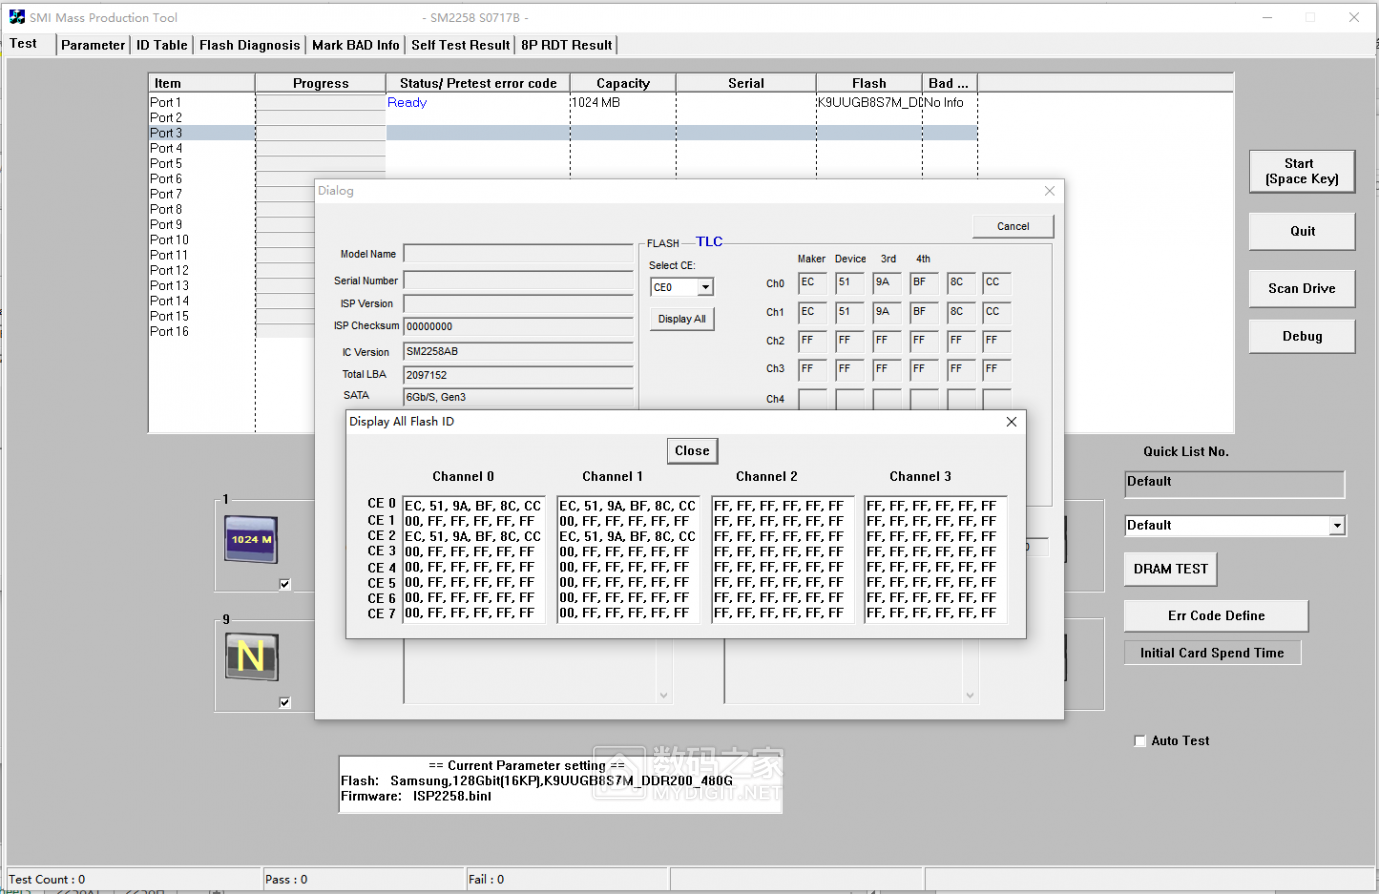
Task: Expand the Default quick list dropdown
Action: pos(1337,526)
